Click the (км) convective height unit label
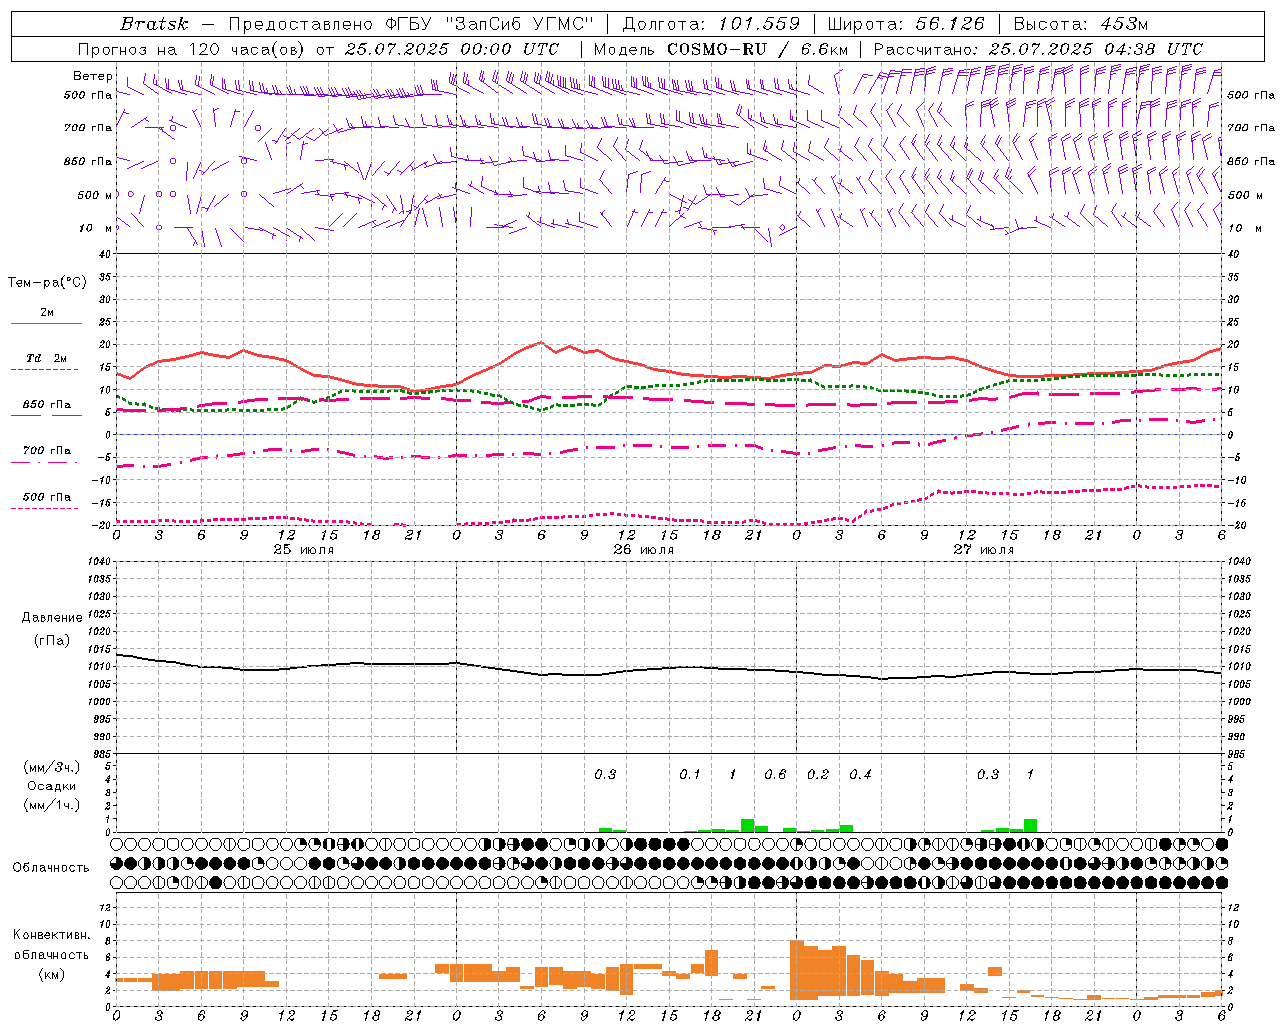1280x1024 pixels. 52,974
